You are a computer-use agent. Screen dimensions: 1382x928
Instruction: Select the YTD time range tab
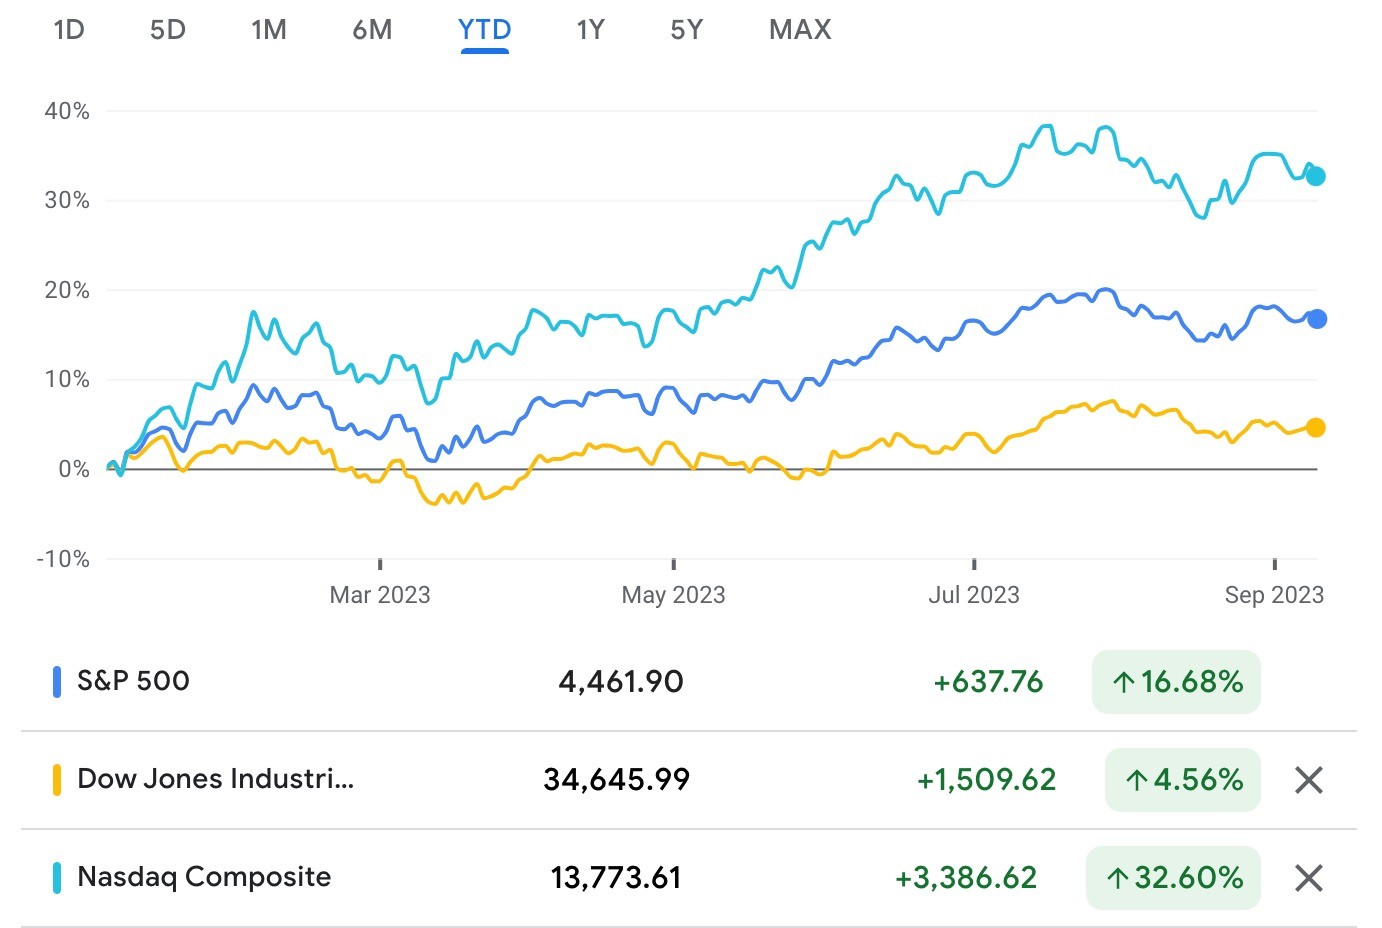point(485,30)
